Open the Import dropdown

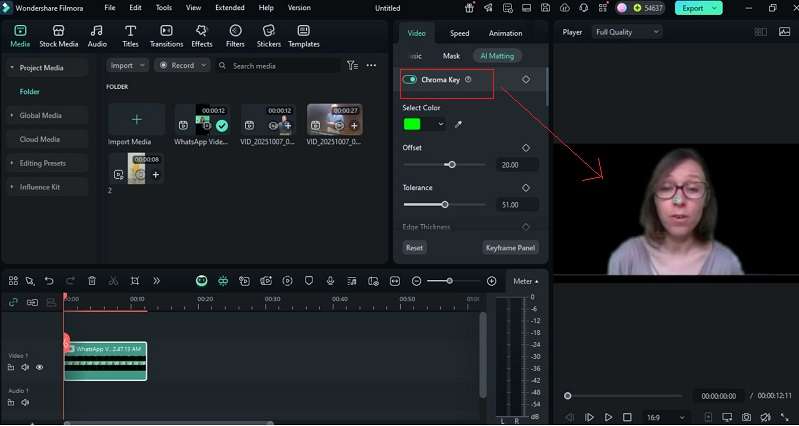(127, 65)
